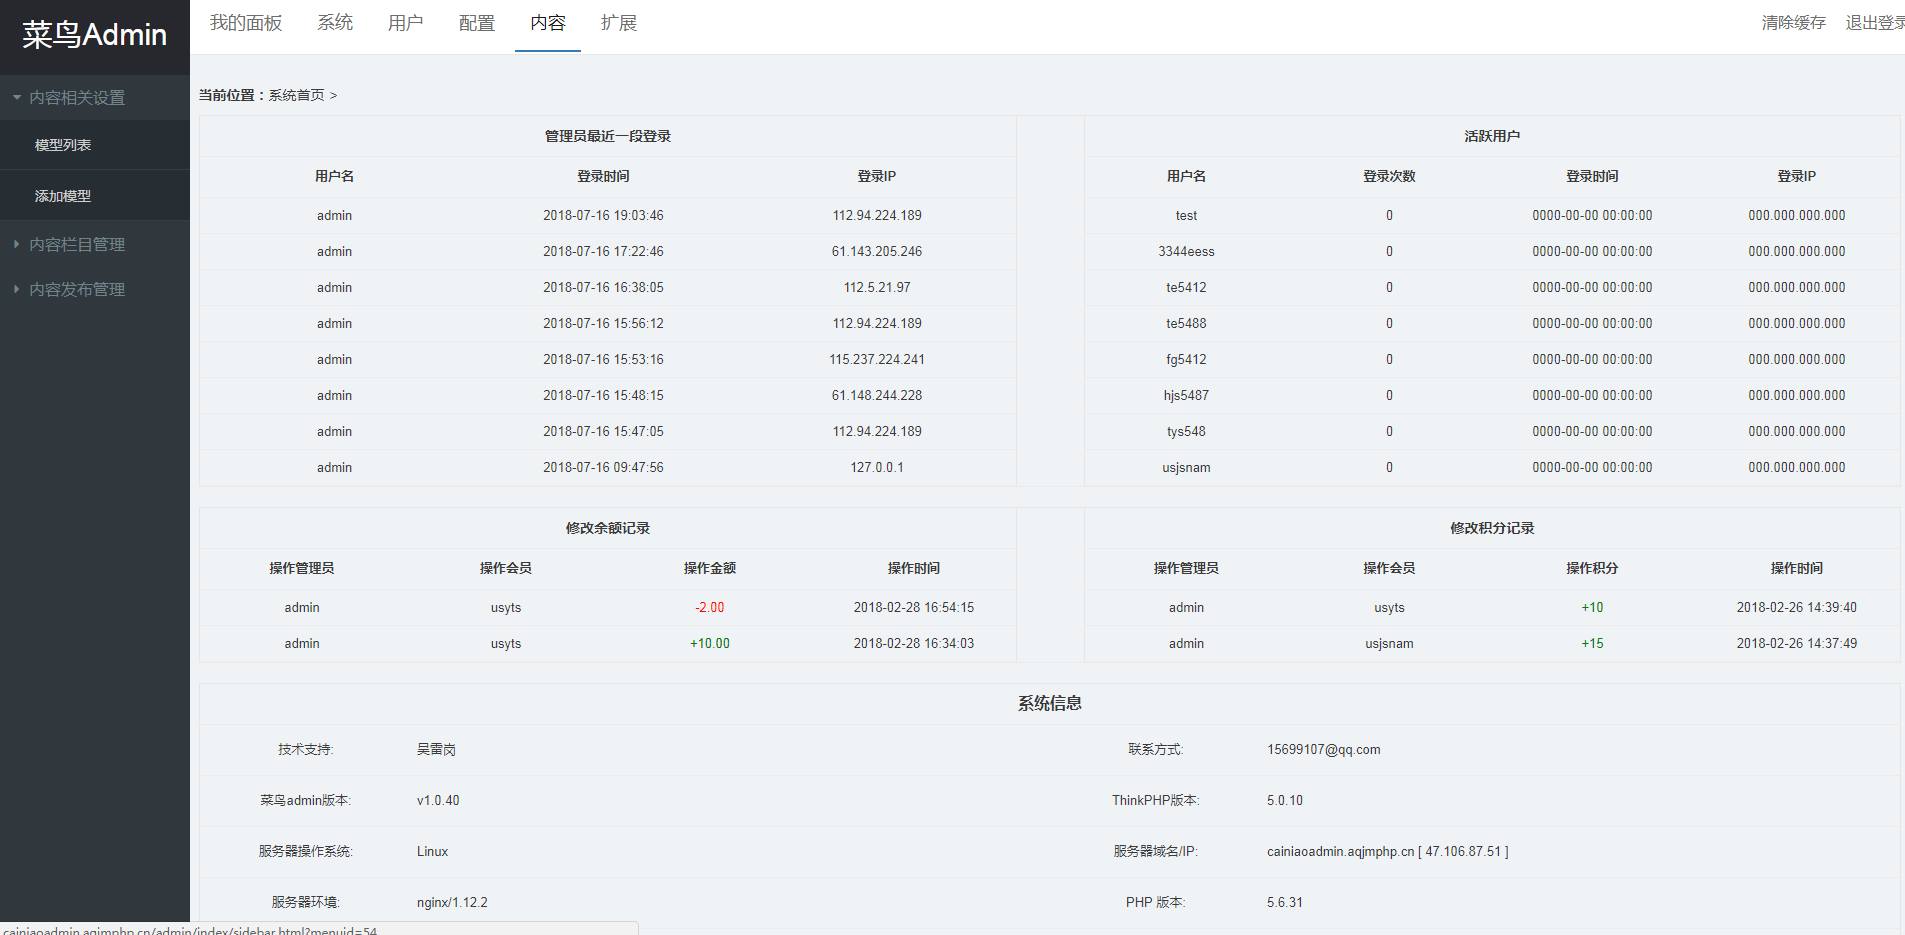This screenshot has height=935, width=1905.
Task: Click the 登录时间 header in admin login table
Action: click(603, 176)
